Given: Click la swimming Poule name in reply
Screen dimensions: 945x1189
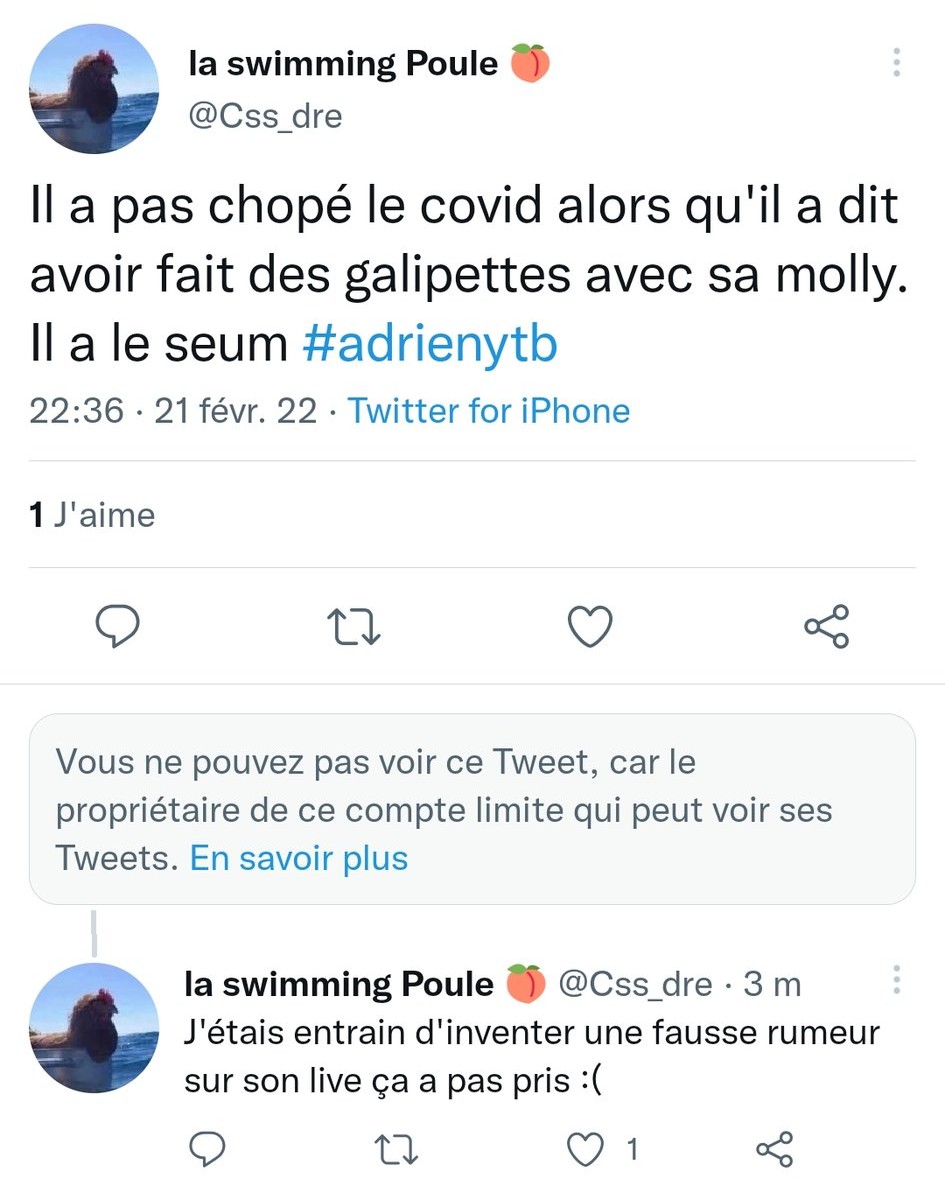Looking at the screenshot, I should click(340, 985).
